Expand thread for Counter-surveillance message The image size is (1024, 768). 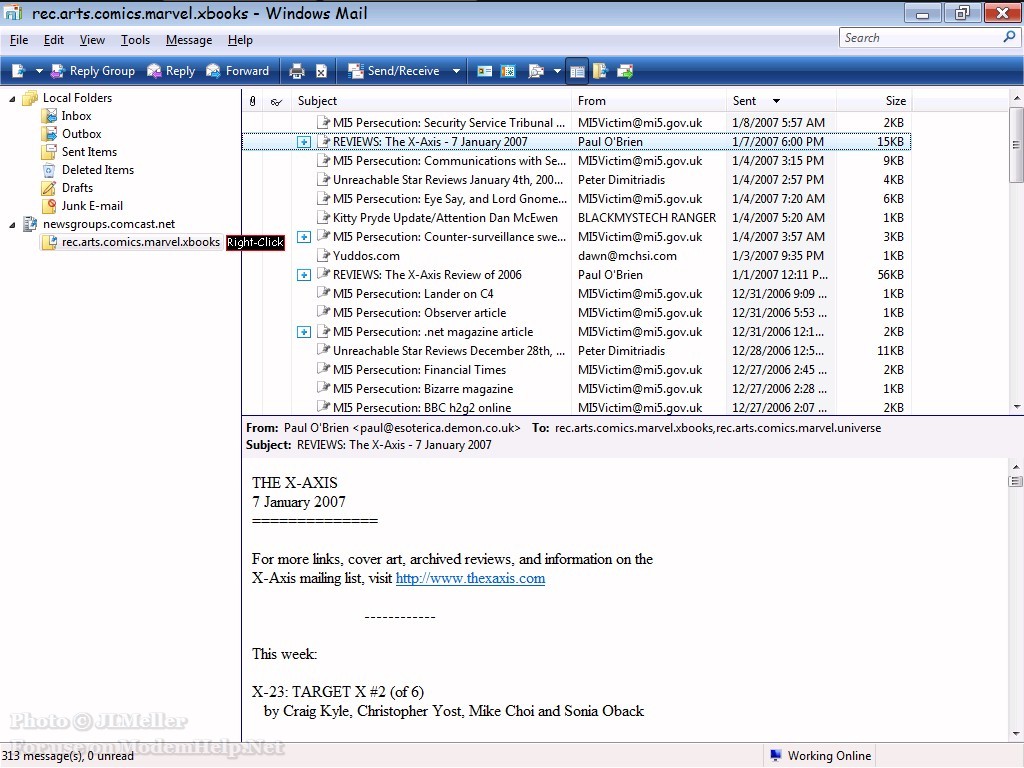(x=304, y=237)
